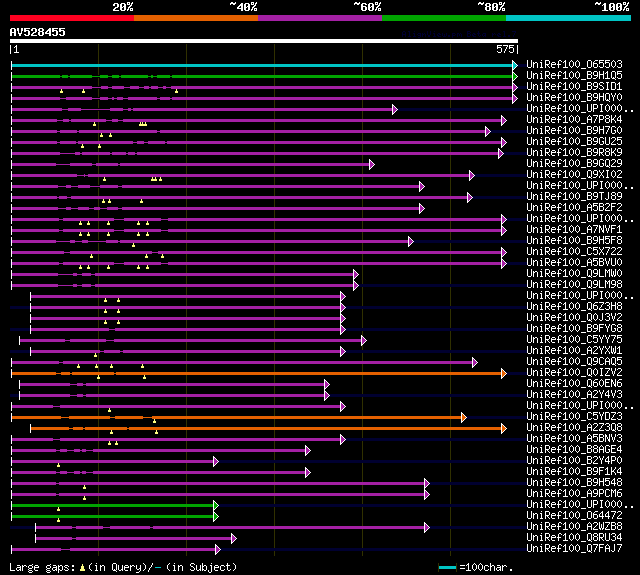Click the green alignment bar for UniRef100_B9H1Q5

tap(262, 76)
